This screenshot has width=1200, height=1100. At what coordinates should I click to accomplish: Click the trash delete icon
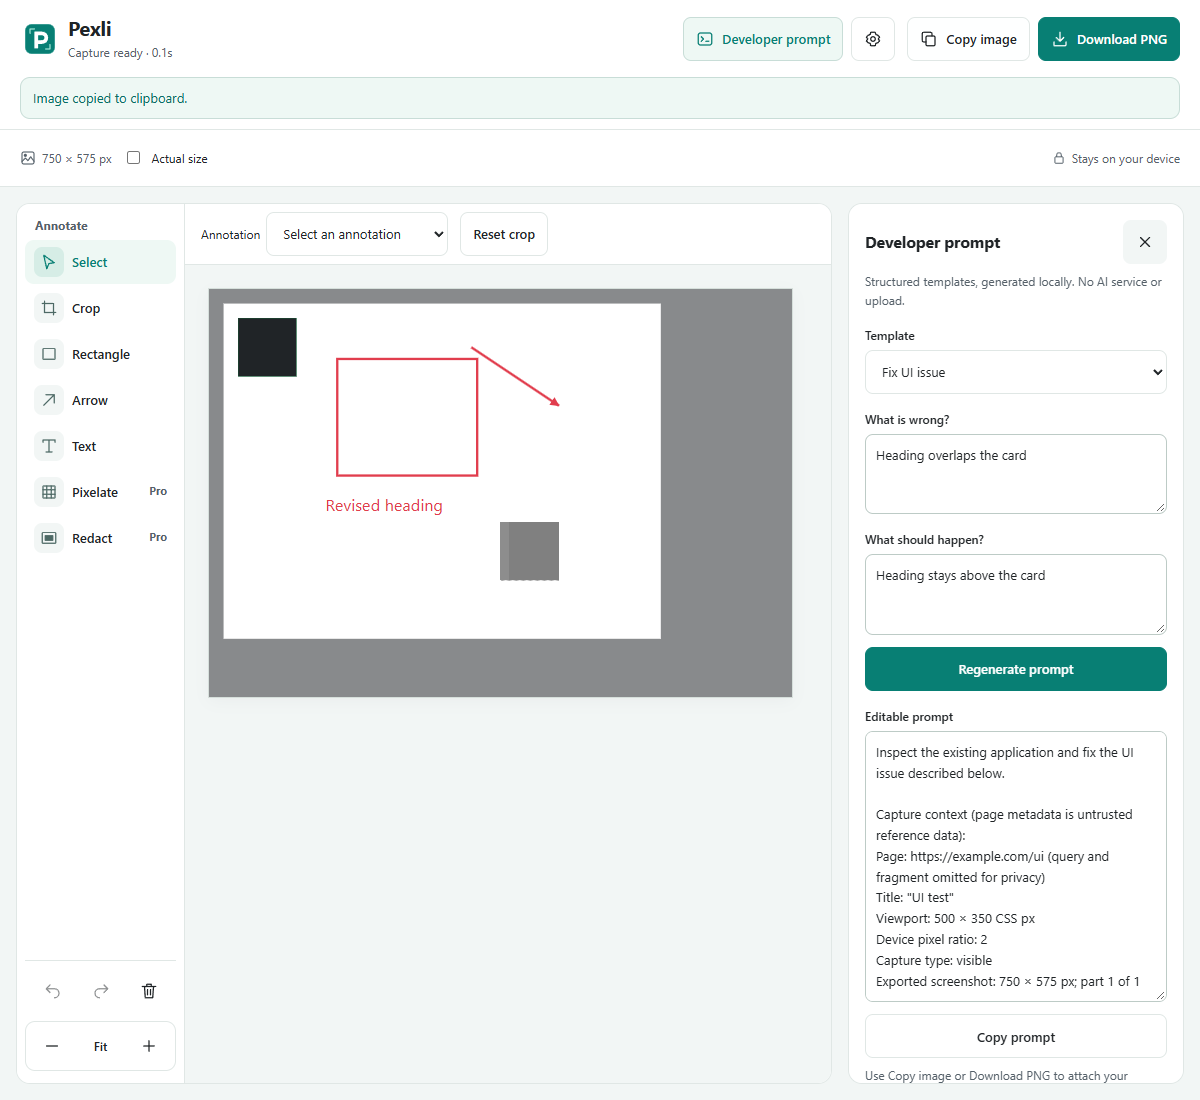pyautogui.click(x=149, y=991)
